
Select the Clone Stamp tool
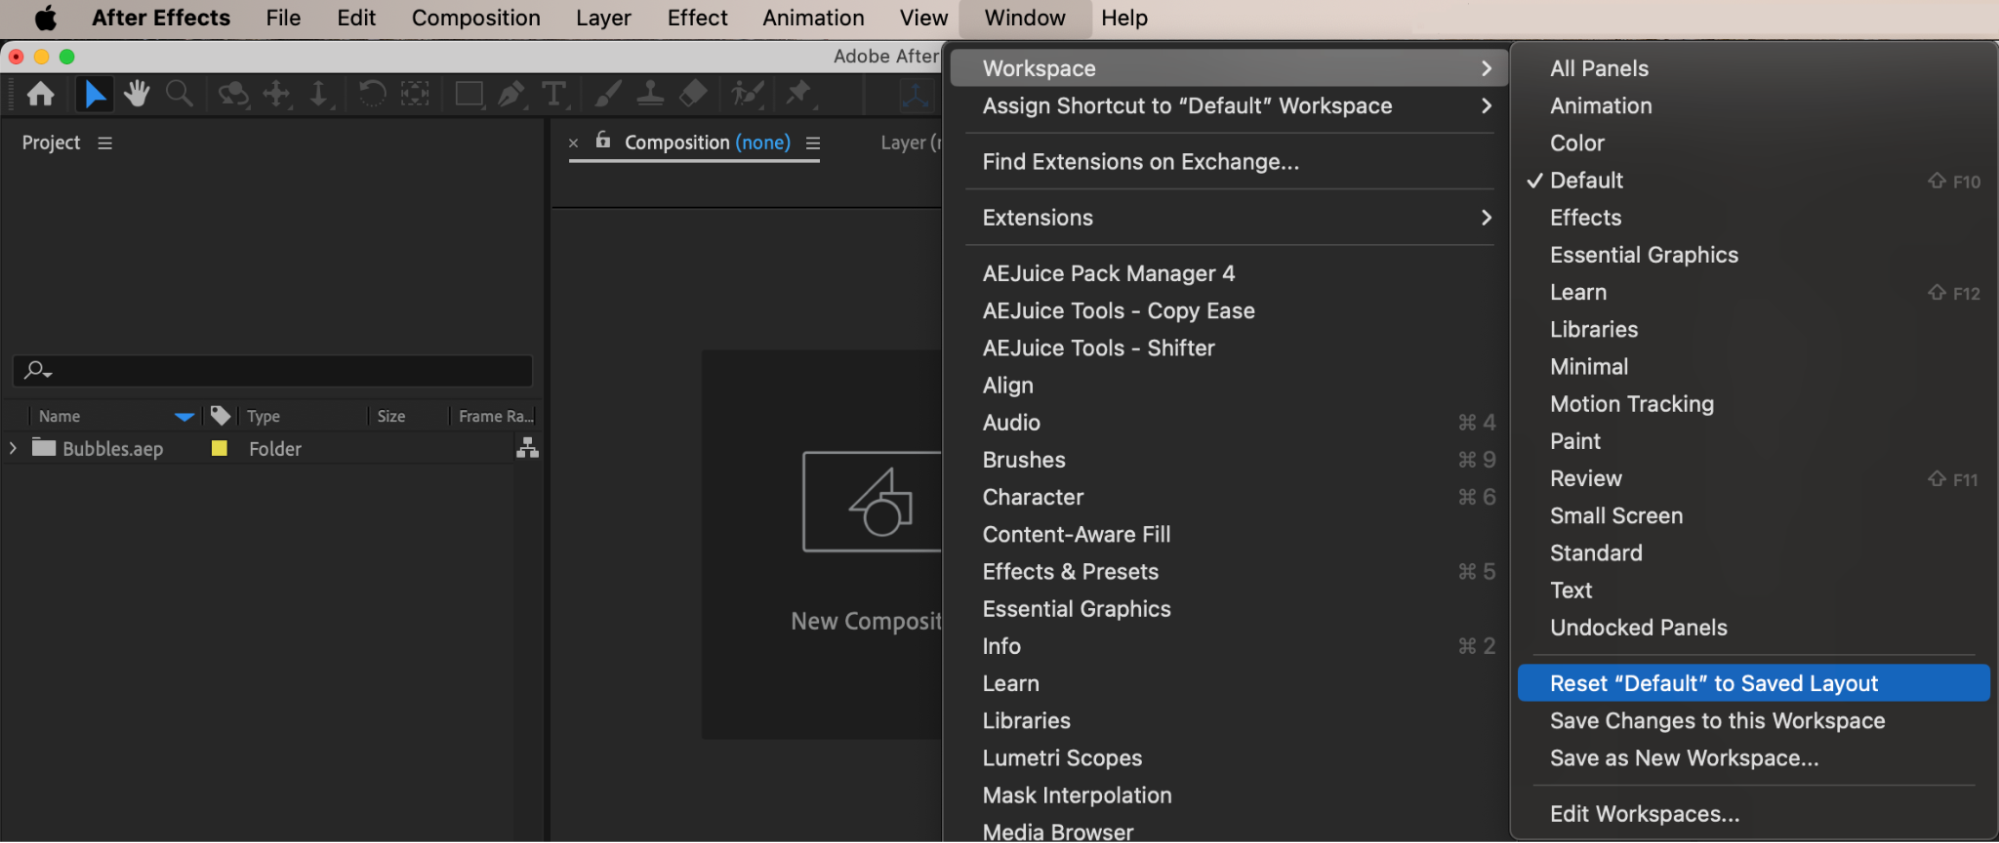tap(650, 94)
